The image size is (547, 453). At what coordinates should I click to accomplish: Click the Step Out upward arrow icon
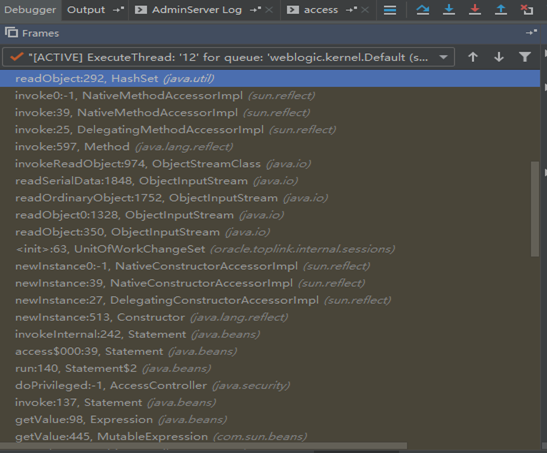(501, 10)
